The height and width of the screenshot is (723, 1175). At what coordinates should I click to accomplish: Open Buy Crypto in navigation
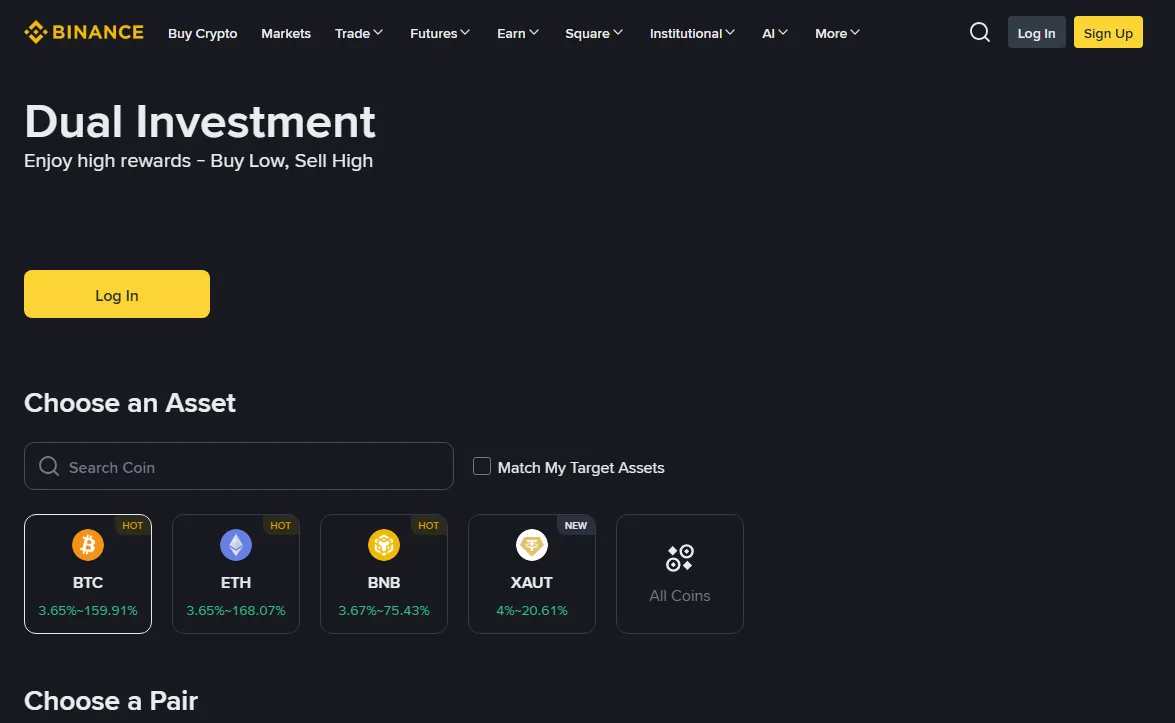pyautogui.click(x=202, y=33)
